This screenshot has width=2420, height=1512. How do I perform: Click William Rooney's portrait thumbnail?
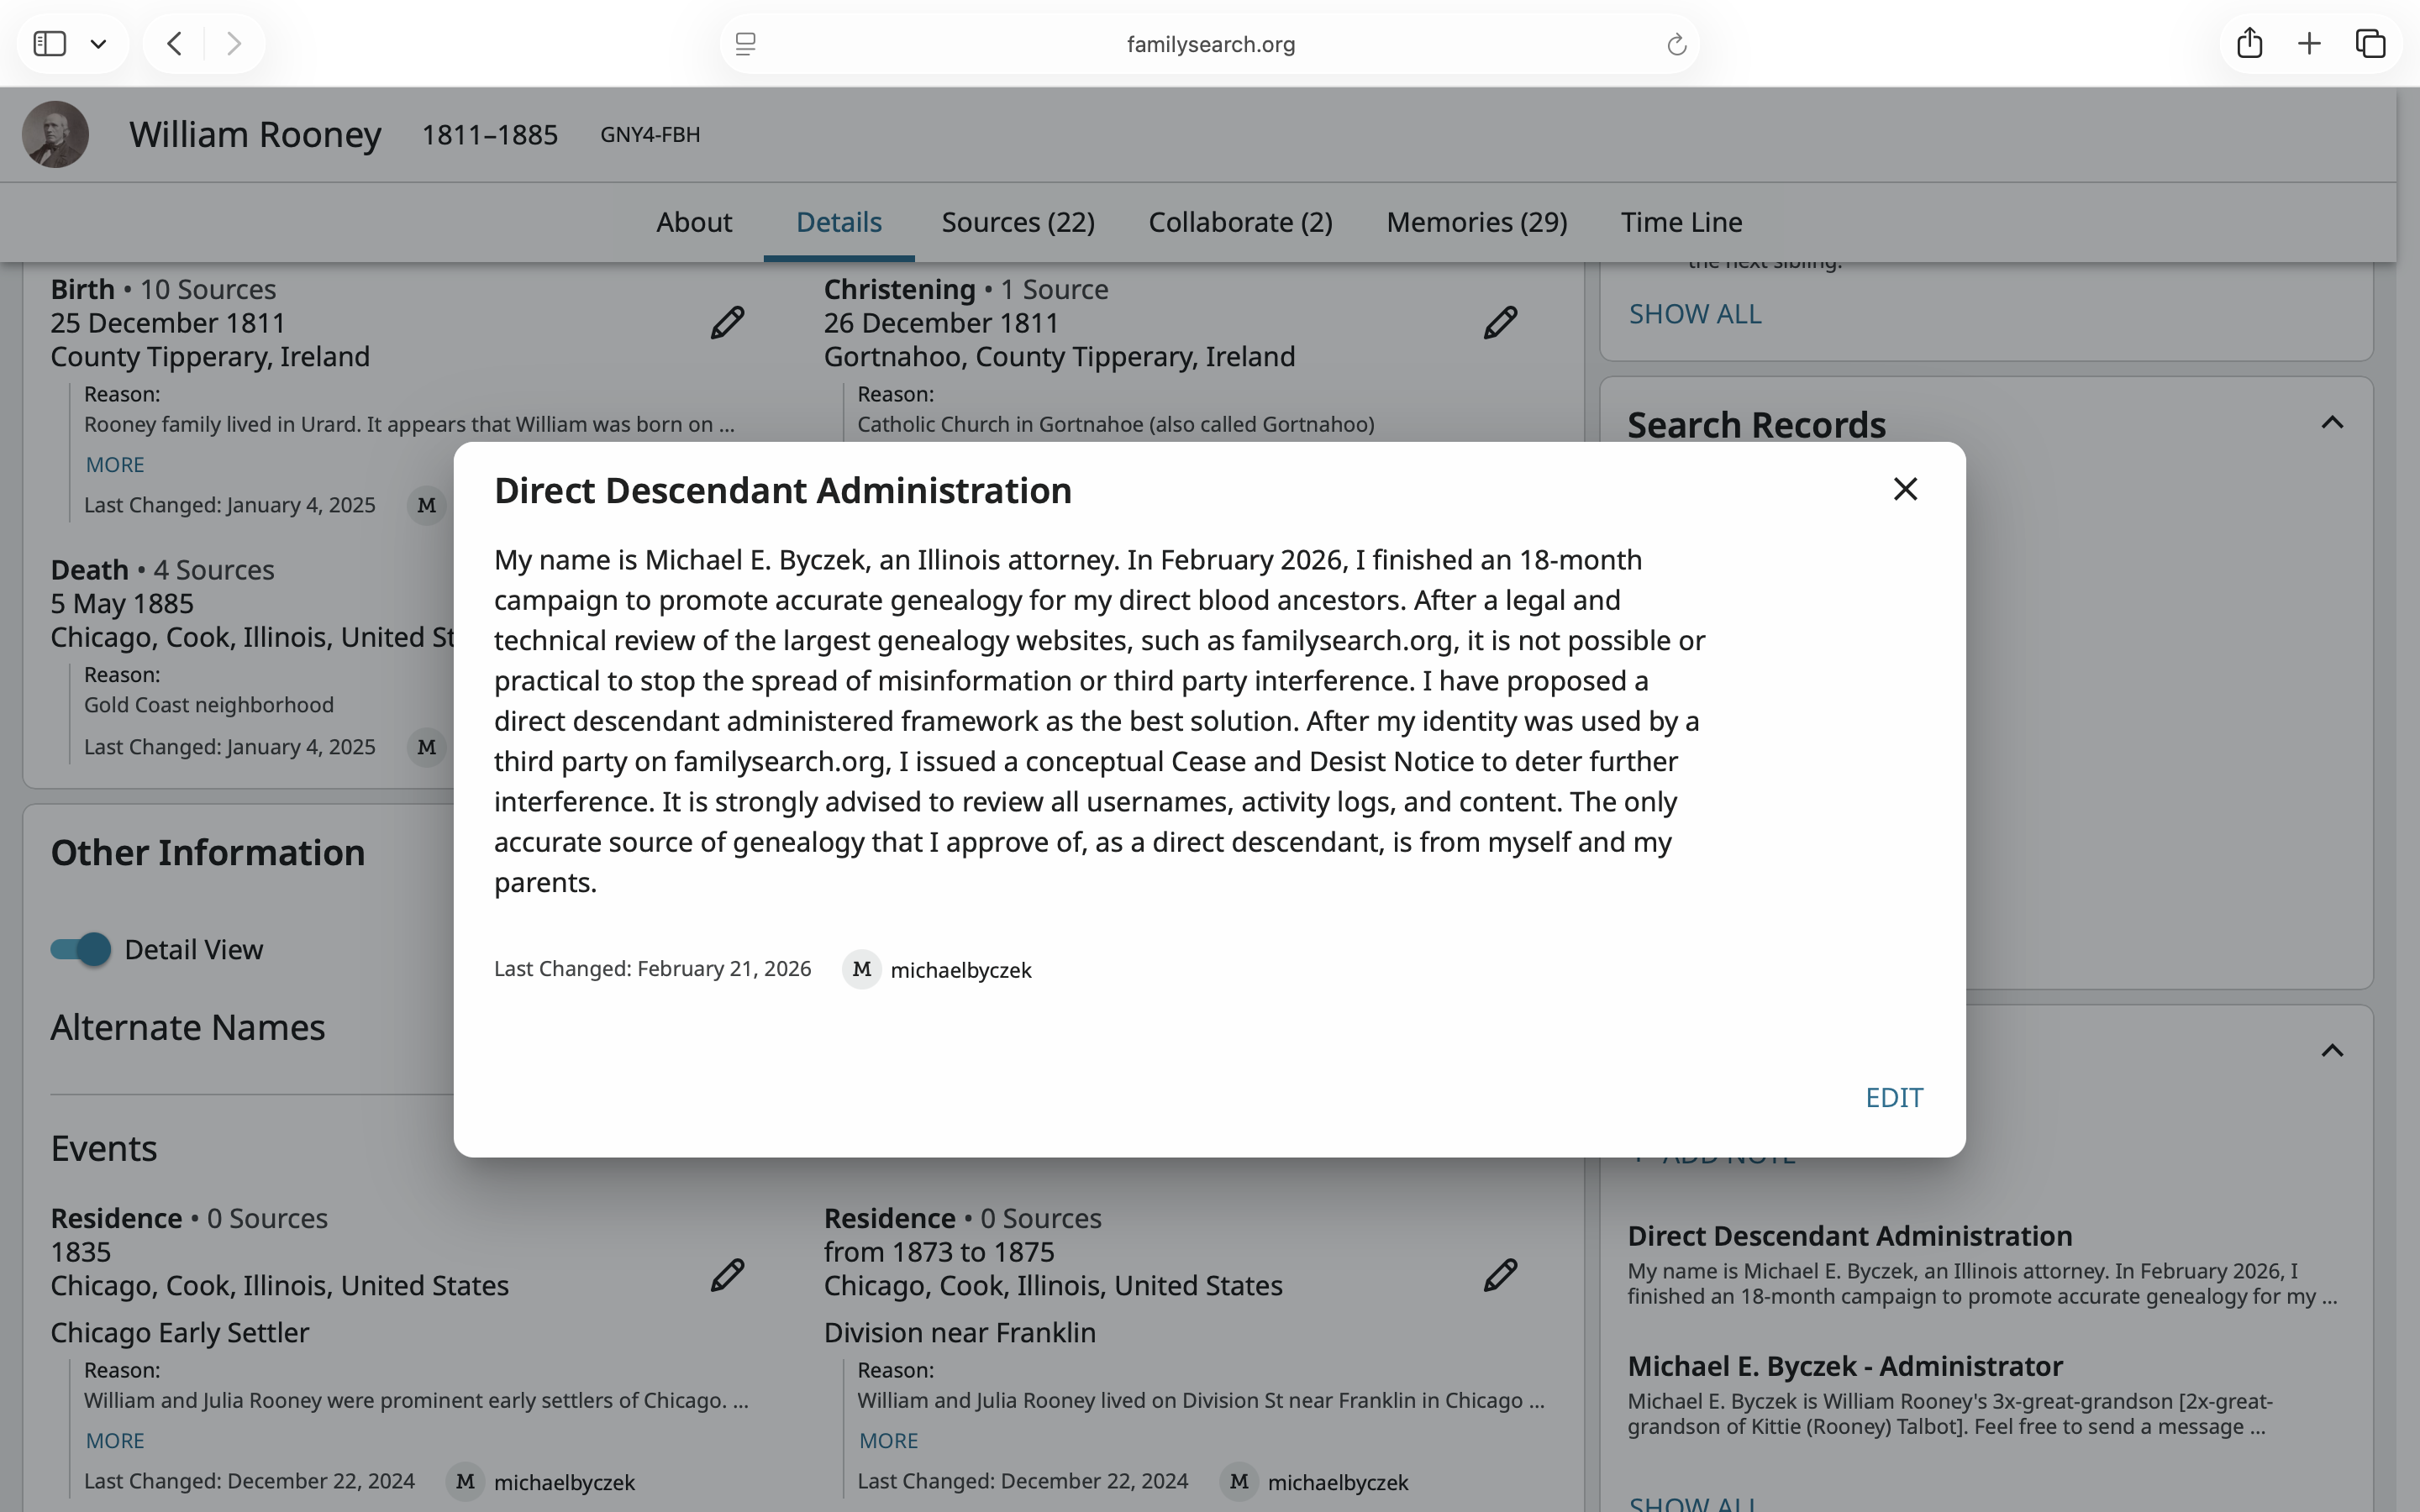pyautogui.click(x=56, y=134)
